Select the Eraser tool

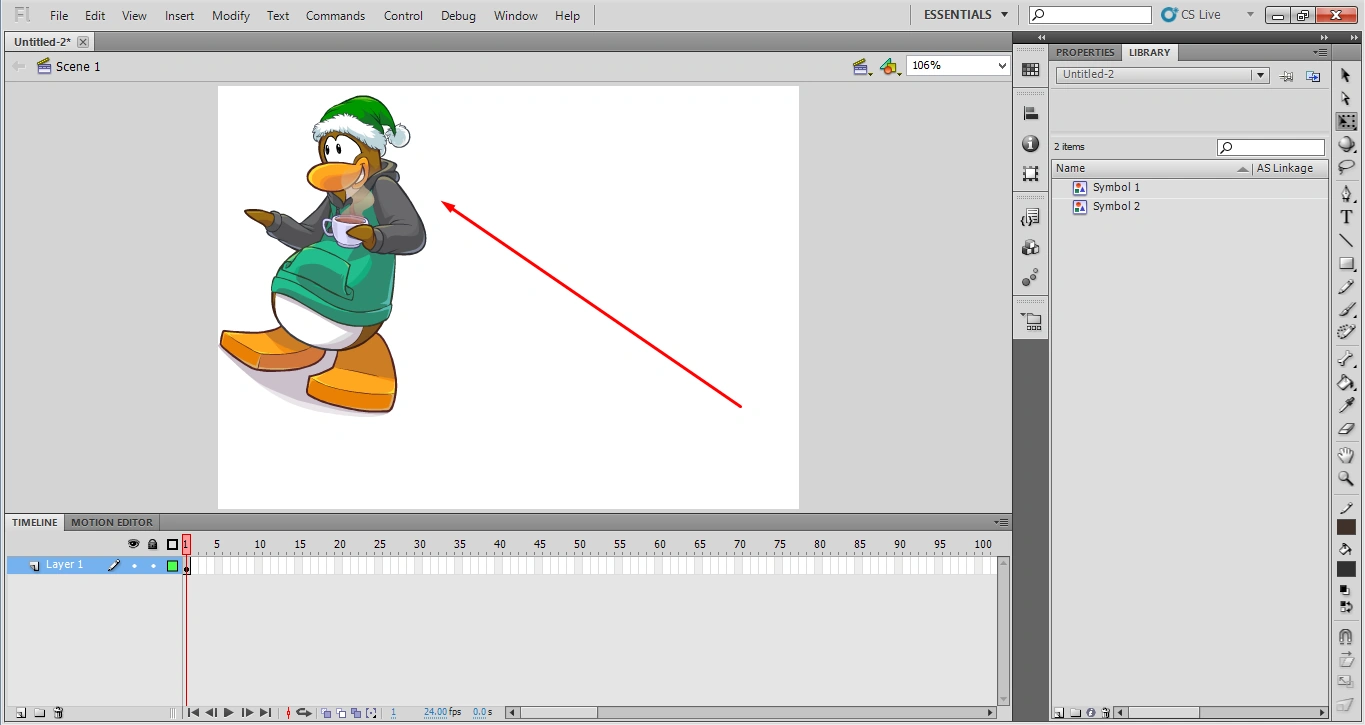pyautogui.click(x=1346, y=428)
